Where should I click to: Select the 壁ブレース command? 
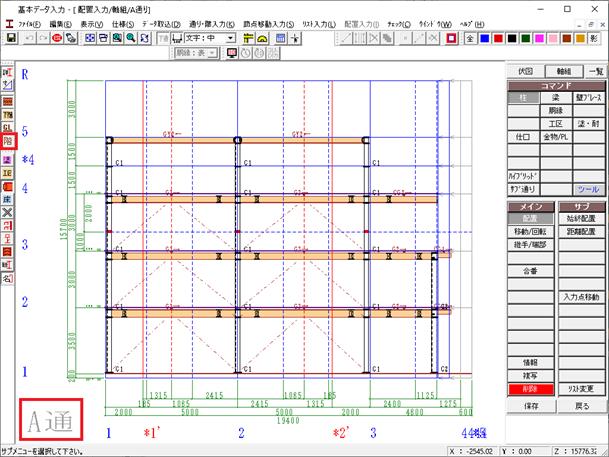pos(589,97)
